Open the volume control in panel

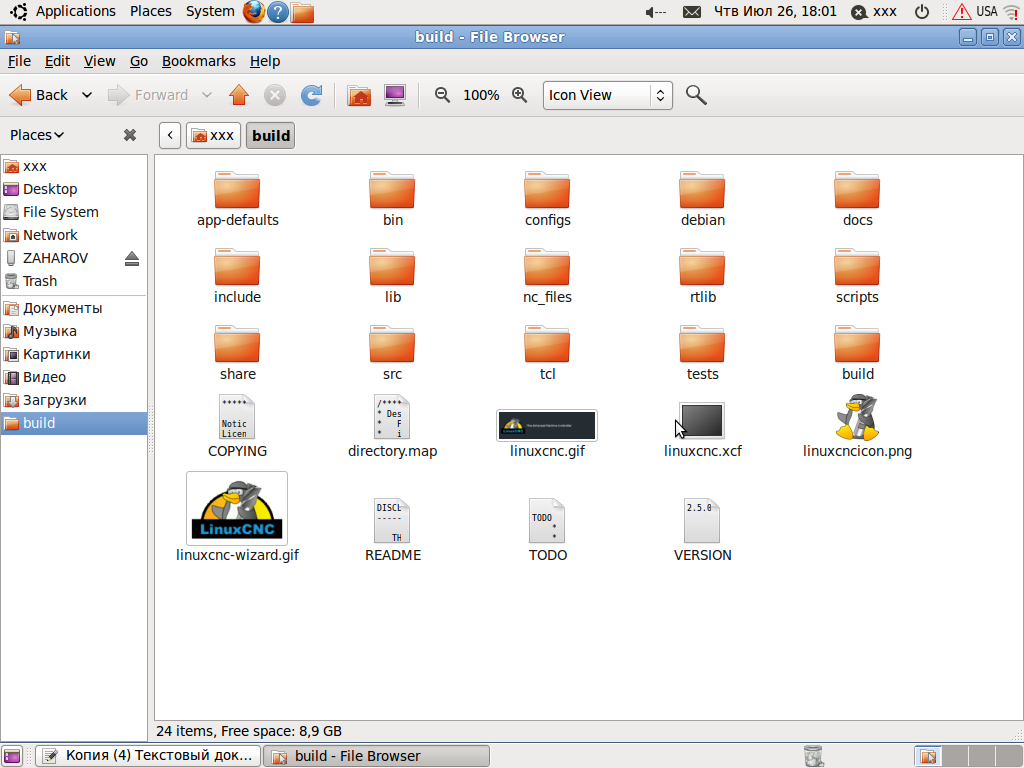(656, 12)
